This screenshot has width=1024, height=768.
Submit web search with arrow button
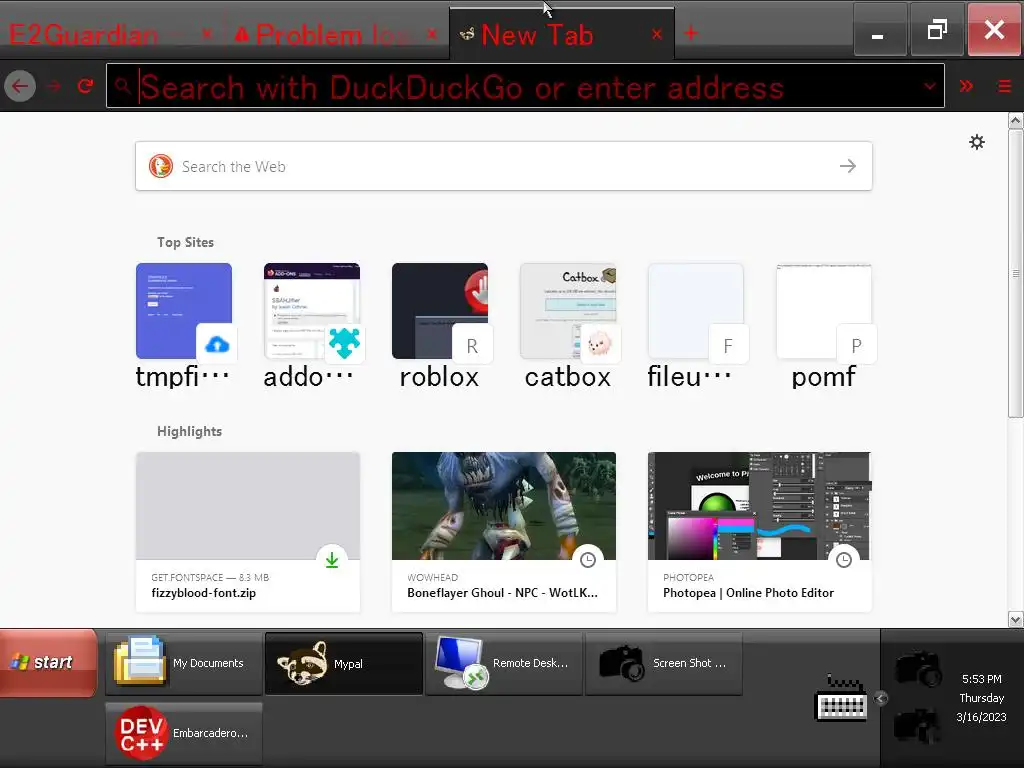tap(848, 167)
